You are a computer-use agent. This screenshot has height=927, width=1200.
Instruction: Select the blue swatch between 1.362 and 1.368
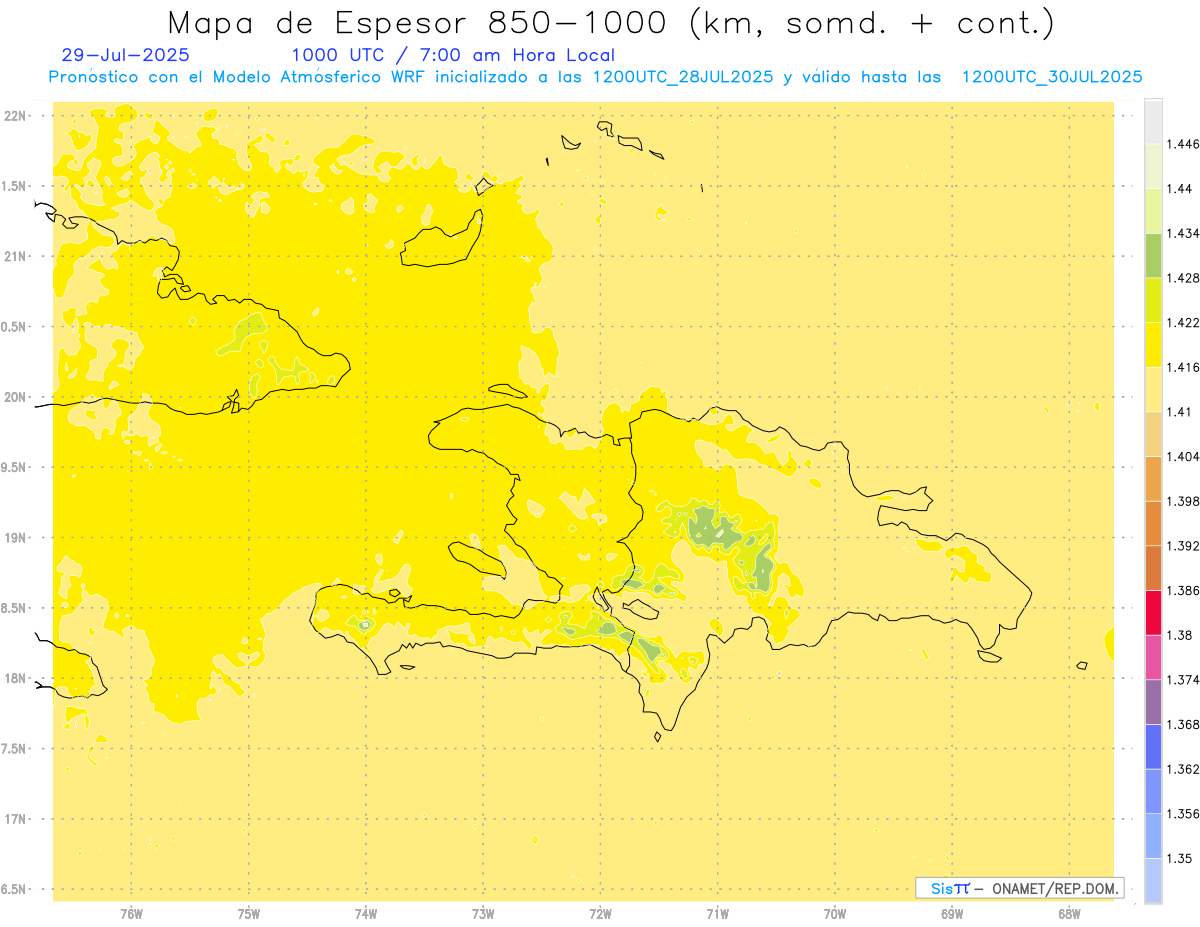pos(1153,746)
